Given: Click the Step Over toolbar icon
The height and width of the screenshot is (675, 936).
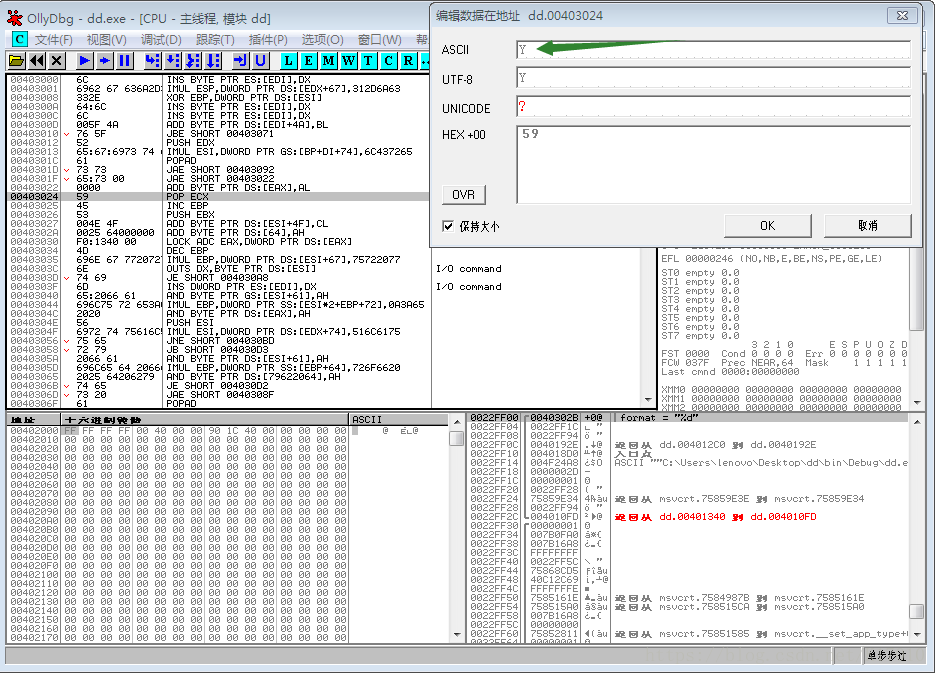Looking at the screenshot, I should (173, 60).
